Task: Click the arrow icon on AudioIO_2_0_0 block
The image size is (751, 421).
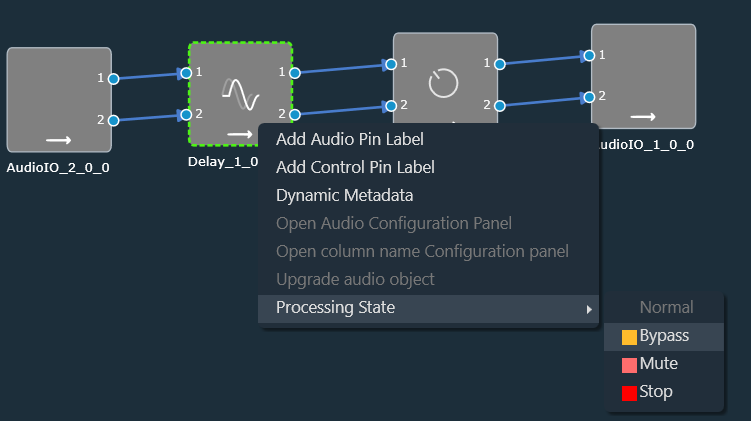Action: point(58,140)
